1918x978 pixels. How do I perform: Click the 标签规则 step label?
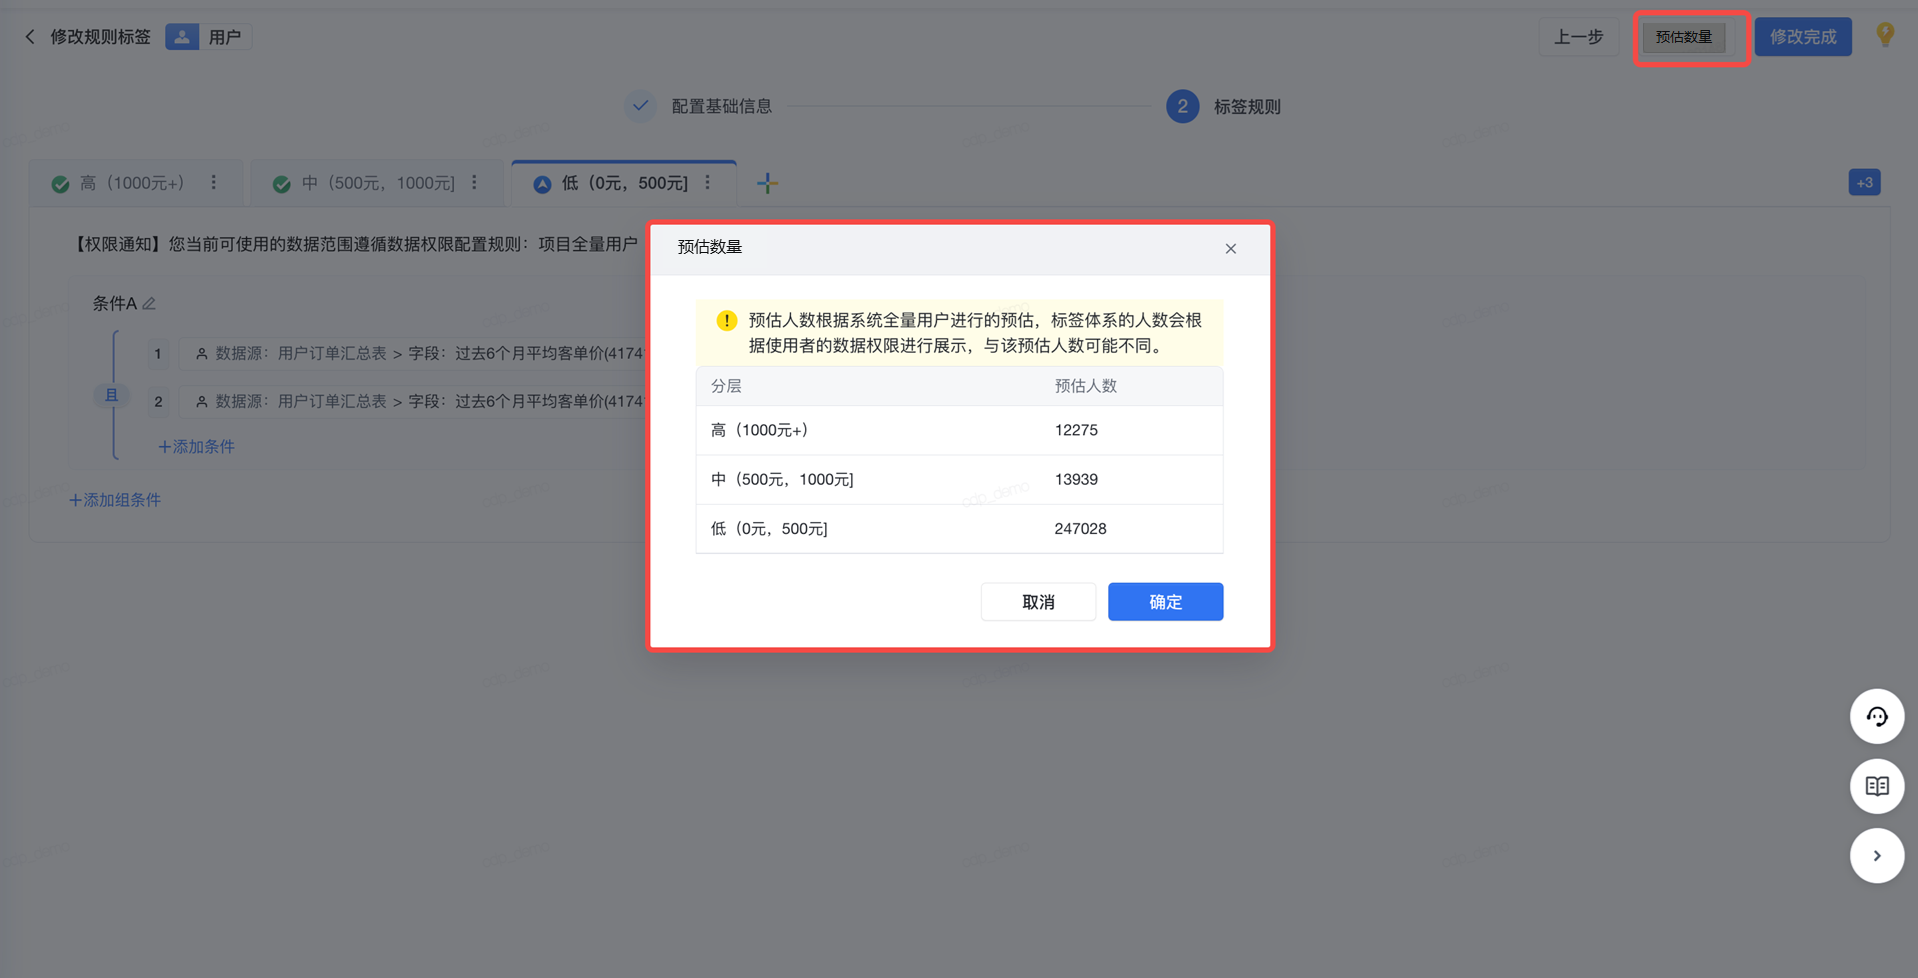[x=1247, y=107]
